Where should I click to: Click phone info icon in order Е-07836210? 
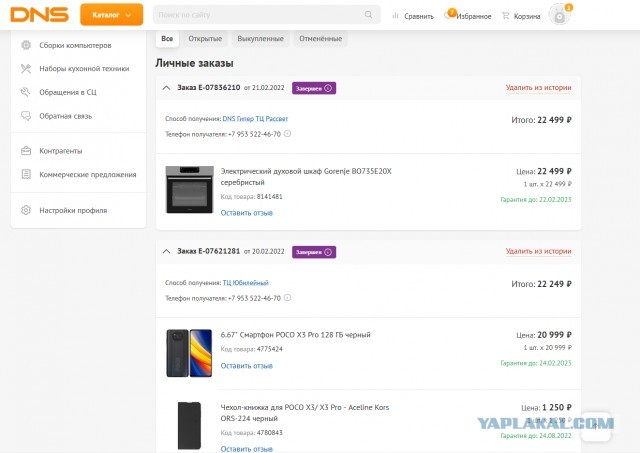tap(287, 133)
